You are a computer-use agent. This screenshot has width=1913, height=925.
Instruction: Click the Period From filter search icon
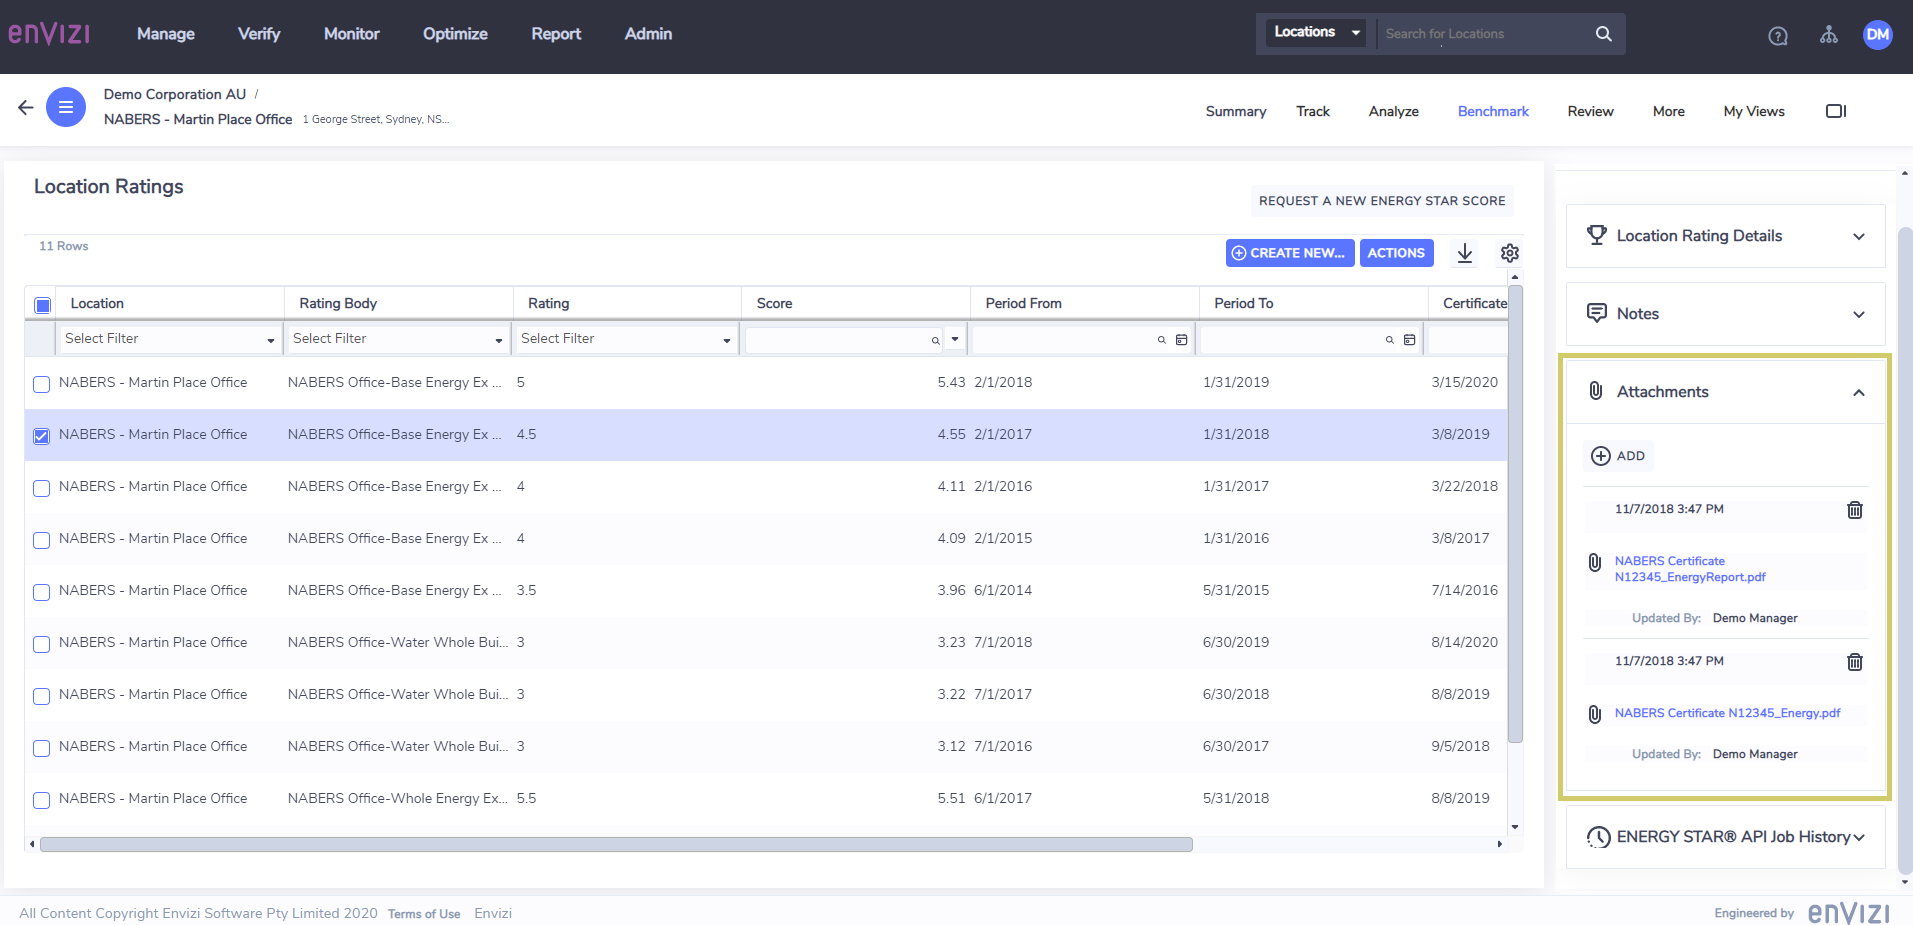1162,340
